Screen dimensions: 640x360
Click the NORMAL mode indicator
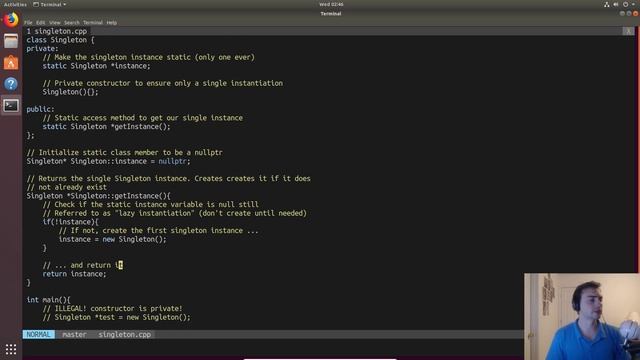(38, 334)
